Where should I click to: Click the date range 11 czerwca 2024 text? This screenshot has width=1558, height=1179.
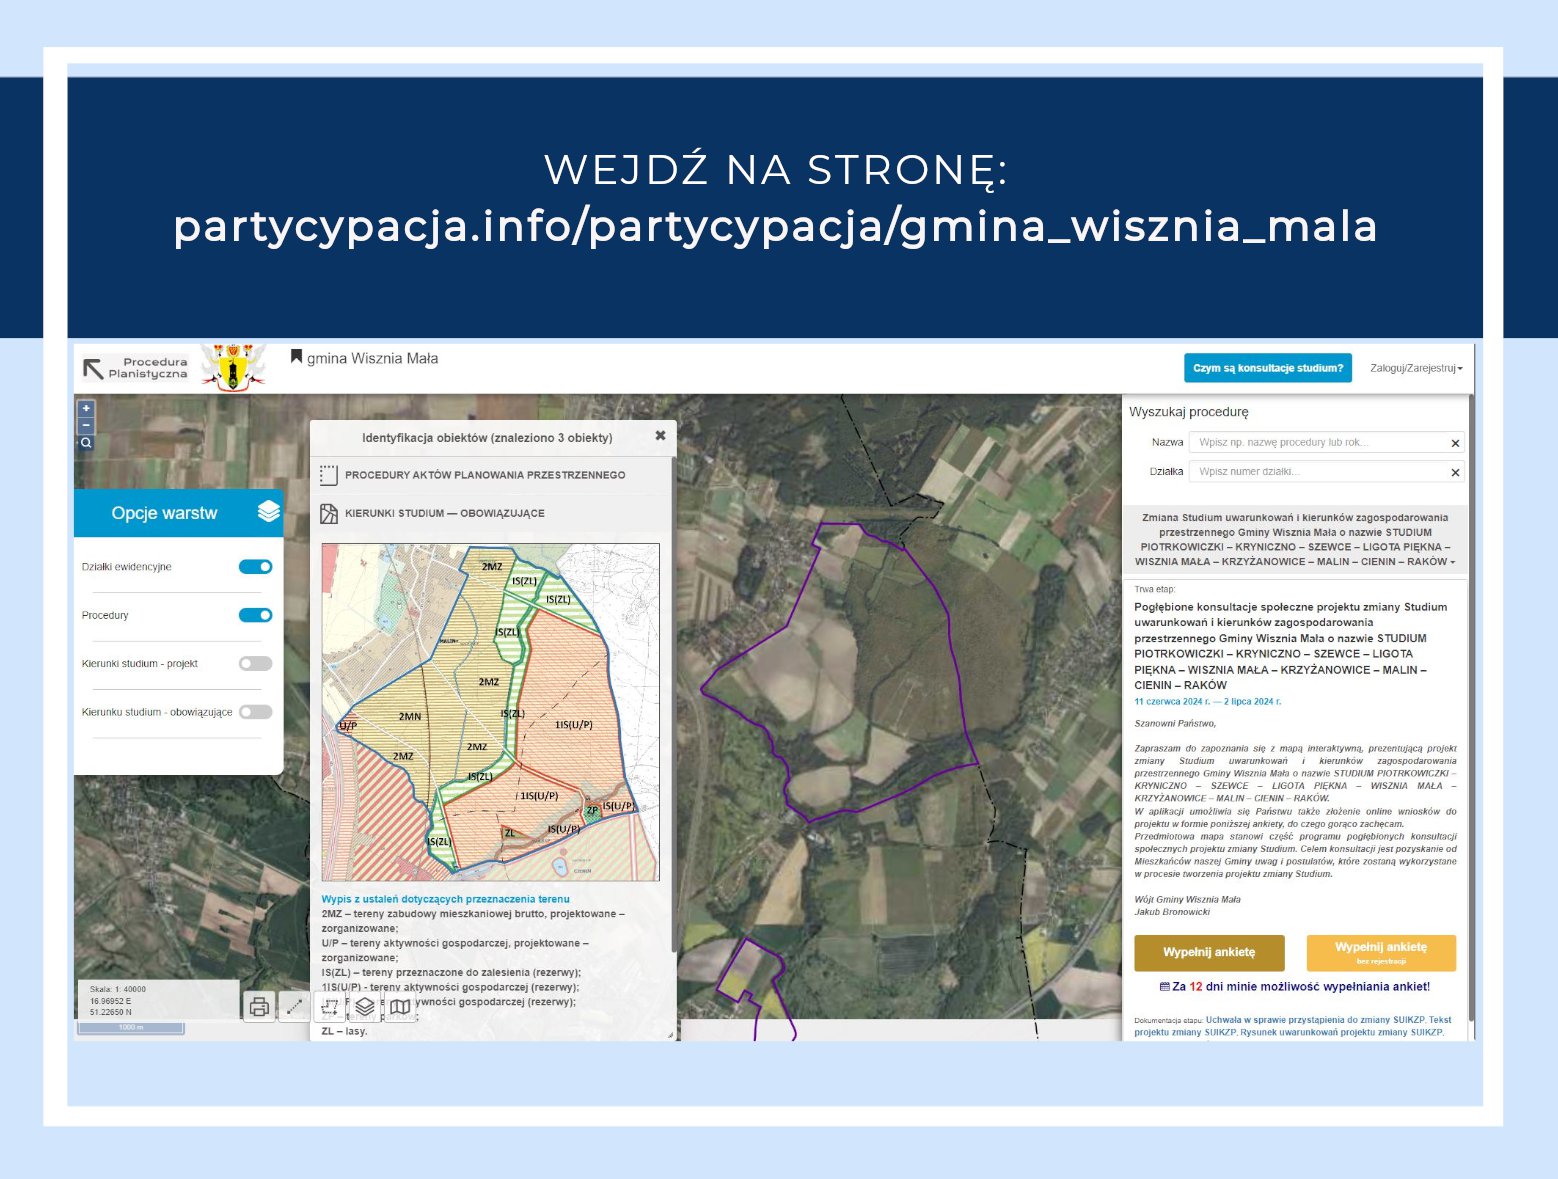pyautogui.click(x=1207, y=701)
